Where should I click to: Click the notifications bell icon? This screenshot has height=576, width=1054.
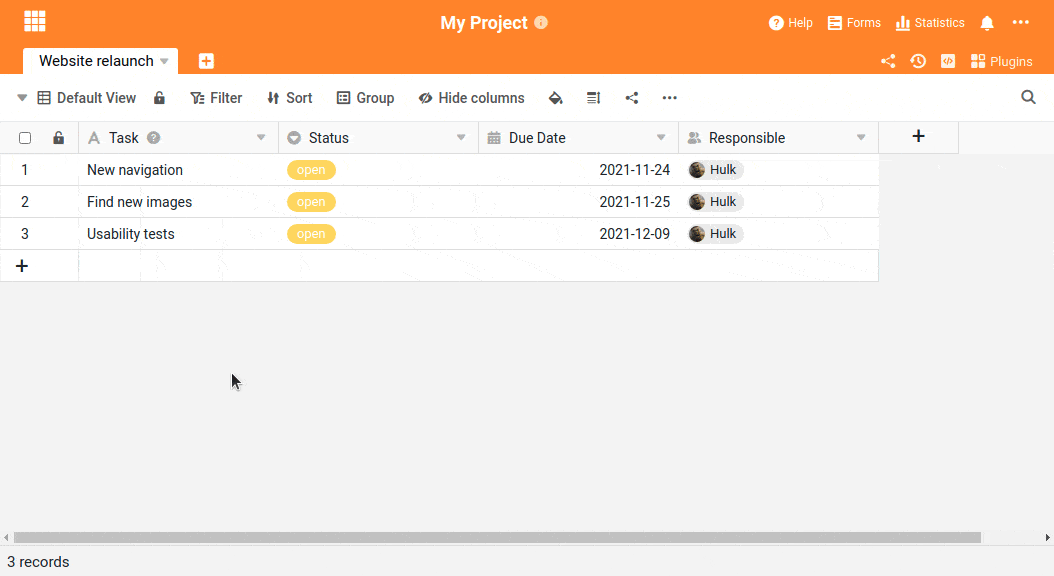pyautogui.click(x=987, y=23)
